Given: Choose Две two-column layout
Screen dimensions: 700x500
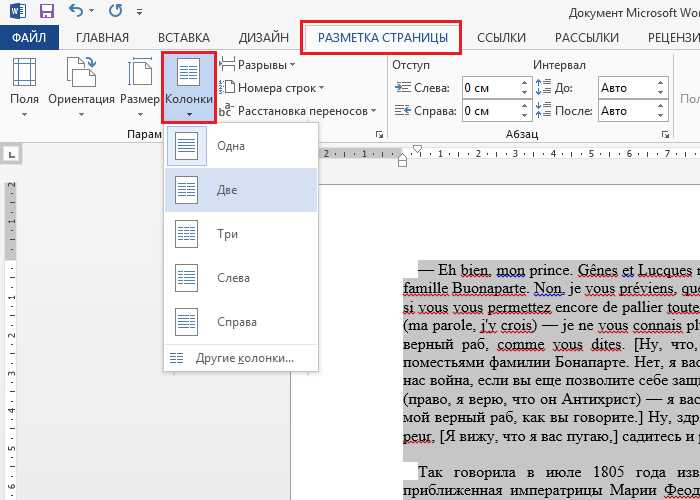Looking at the screenshot, I should 241,190.
